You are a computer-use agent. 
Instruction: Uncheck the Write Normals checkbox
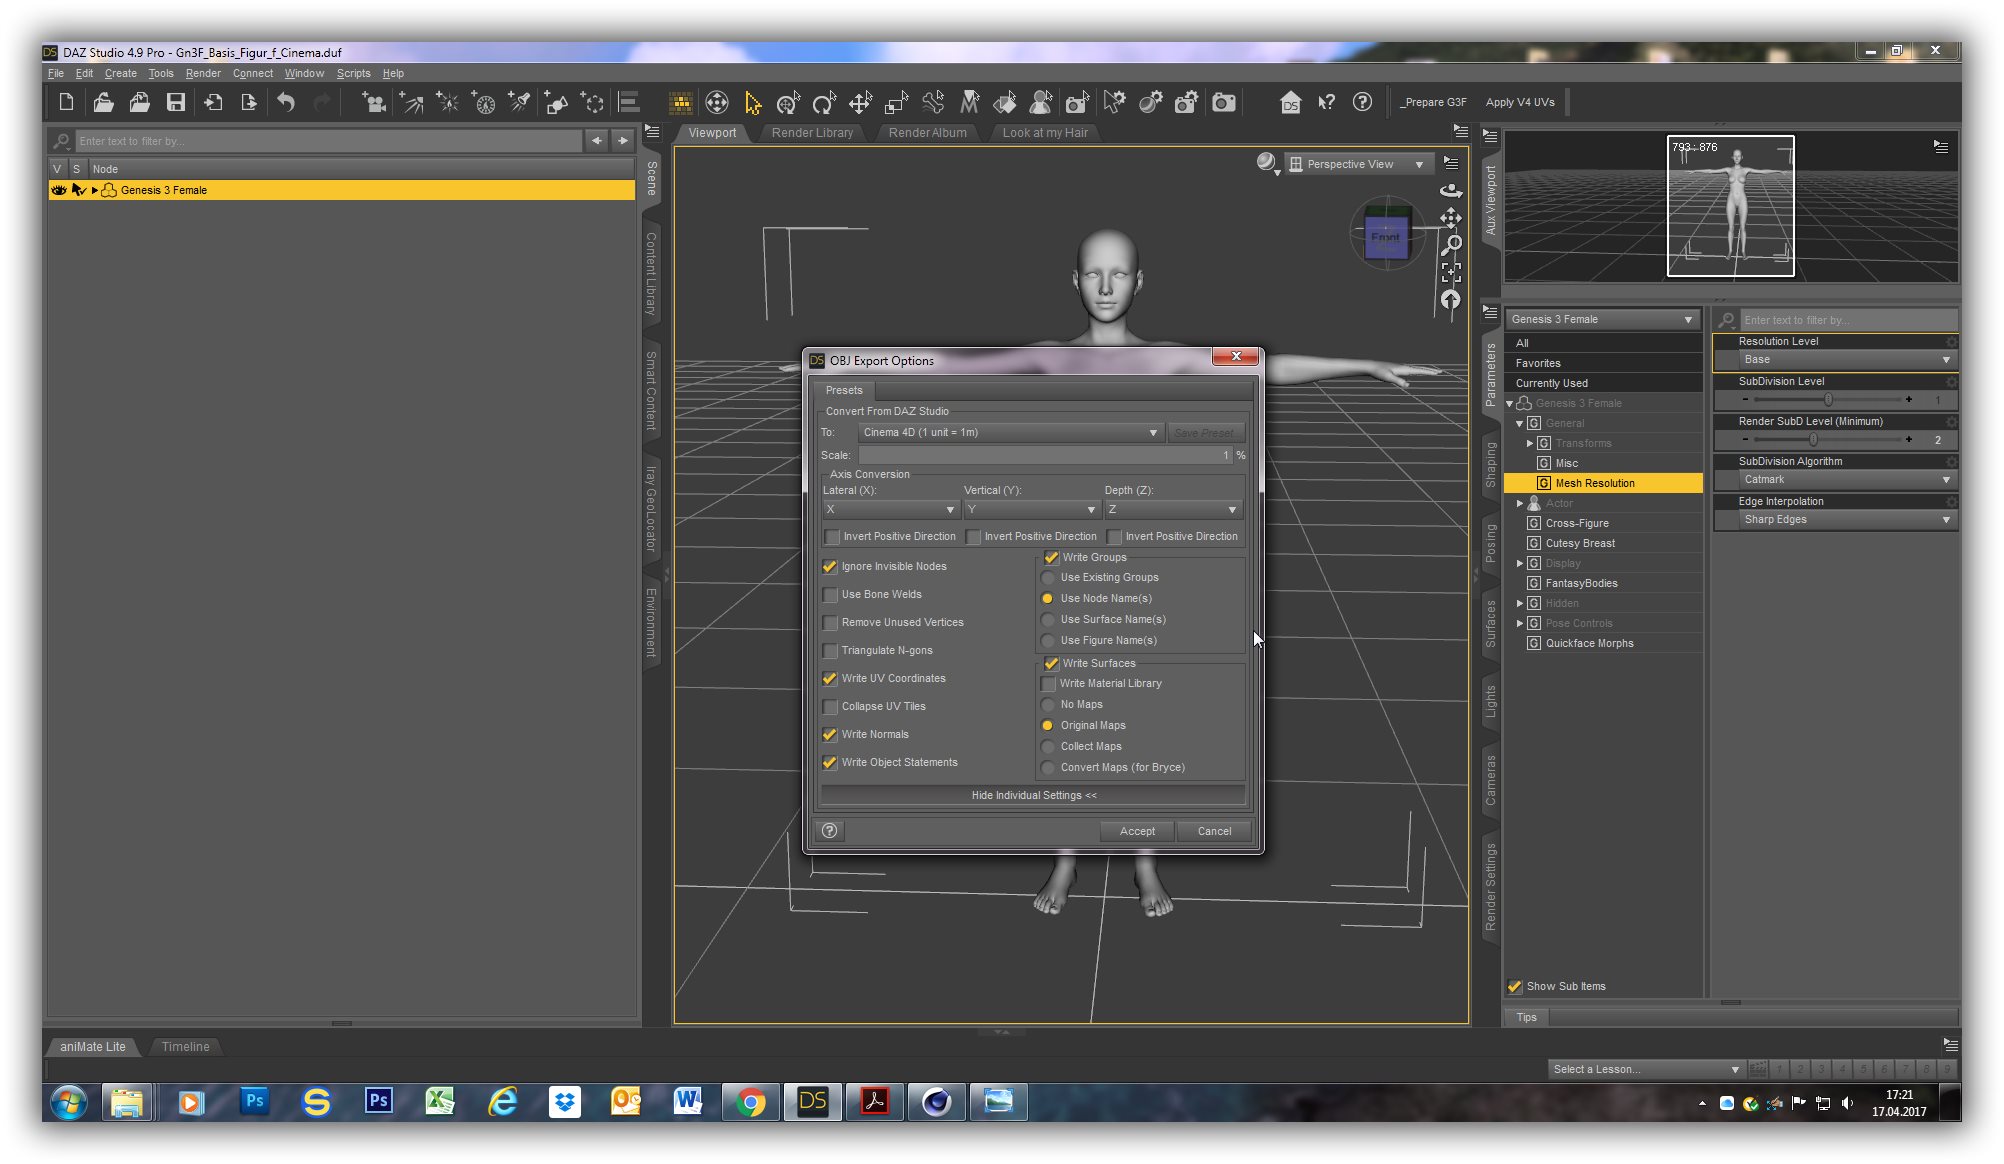[830, 735]
